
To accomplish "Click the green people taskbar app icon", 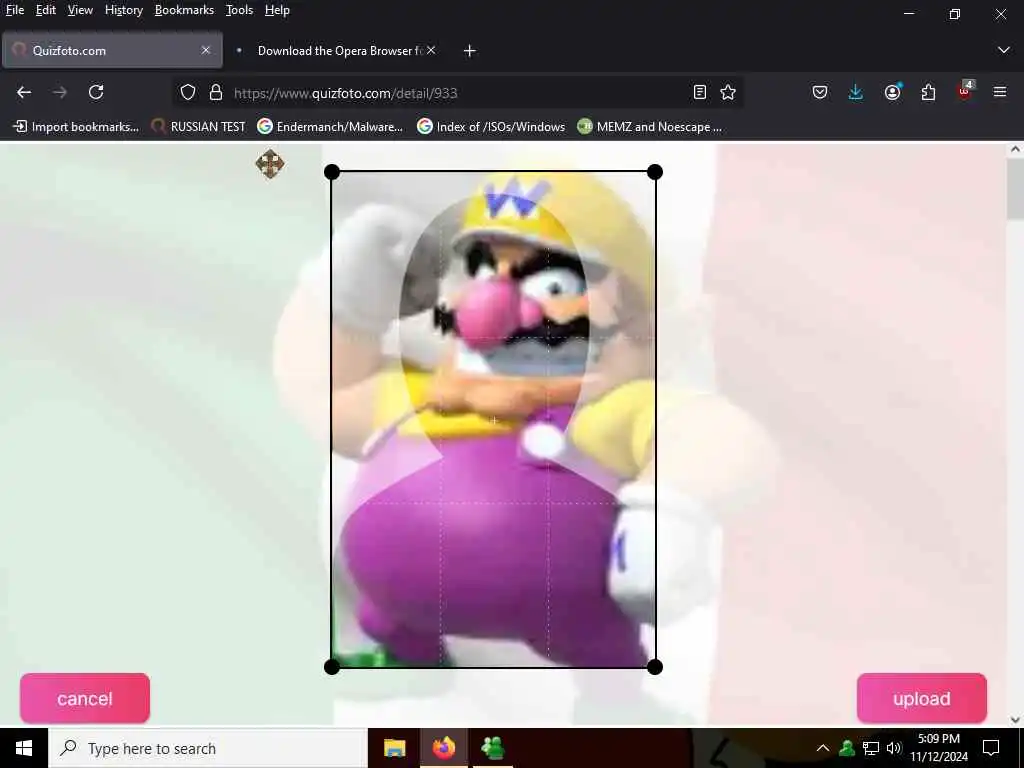I will pos(492,748).
